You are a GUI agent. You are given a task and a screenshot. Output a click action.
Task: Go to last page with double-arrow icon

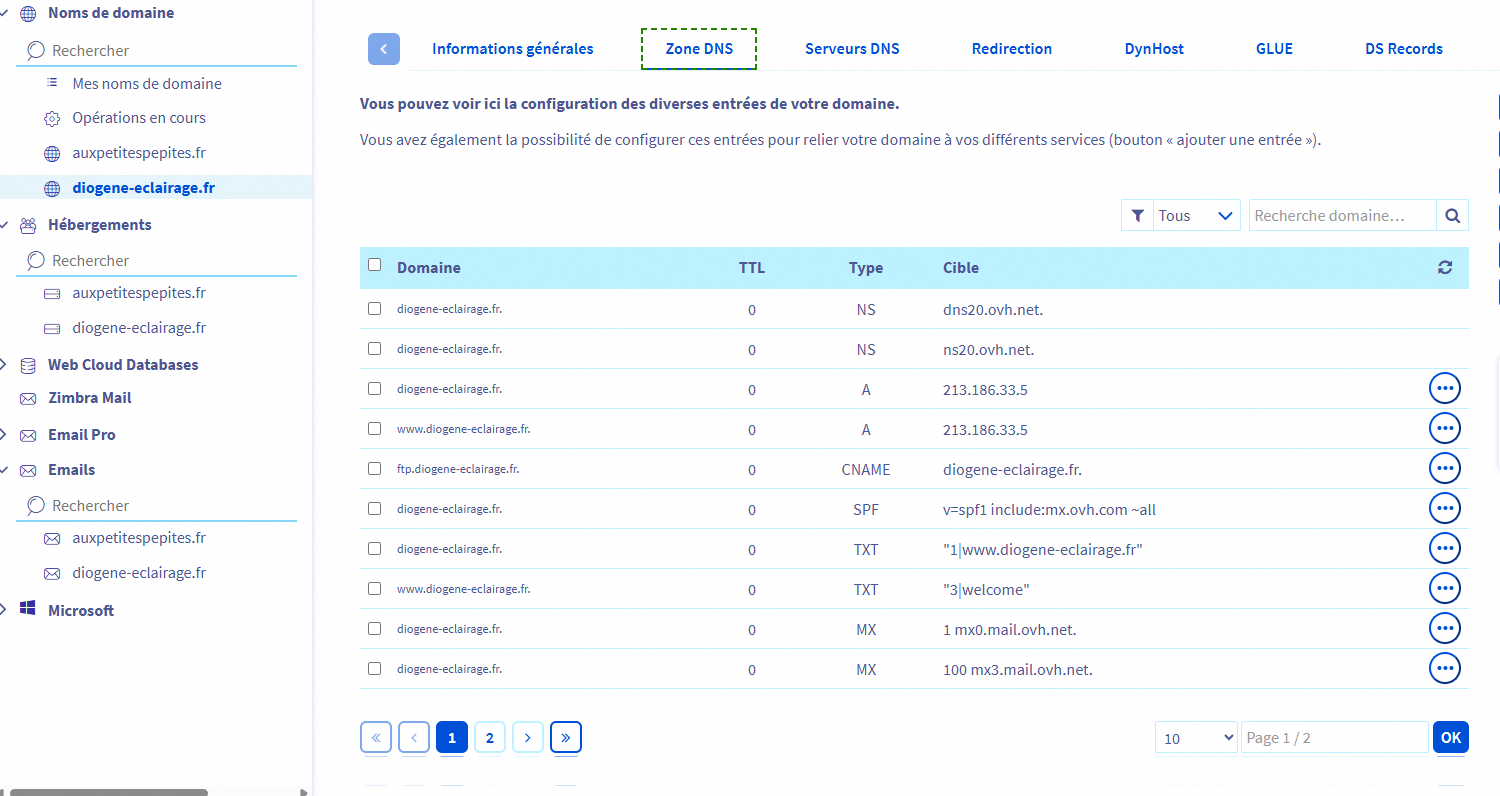565,738
